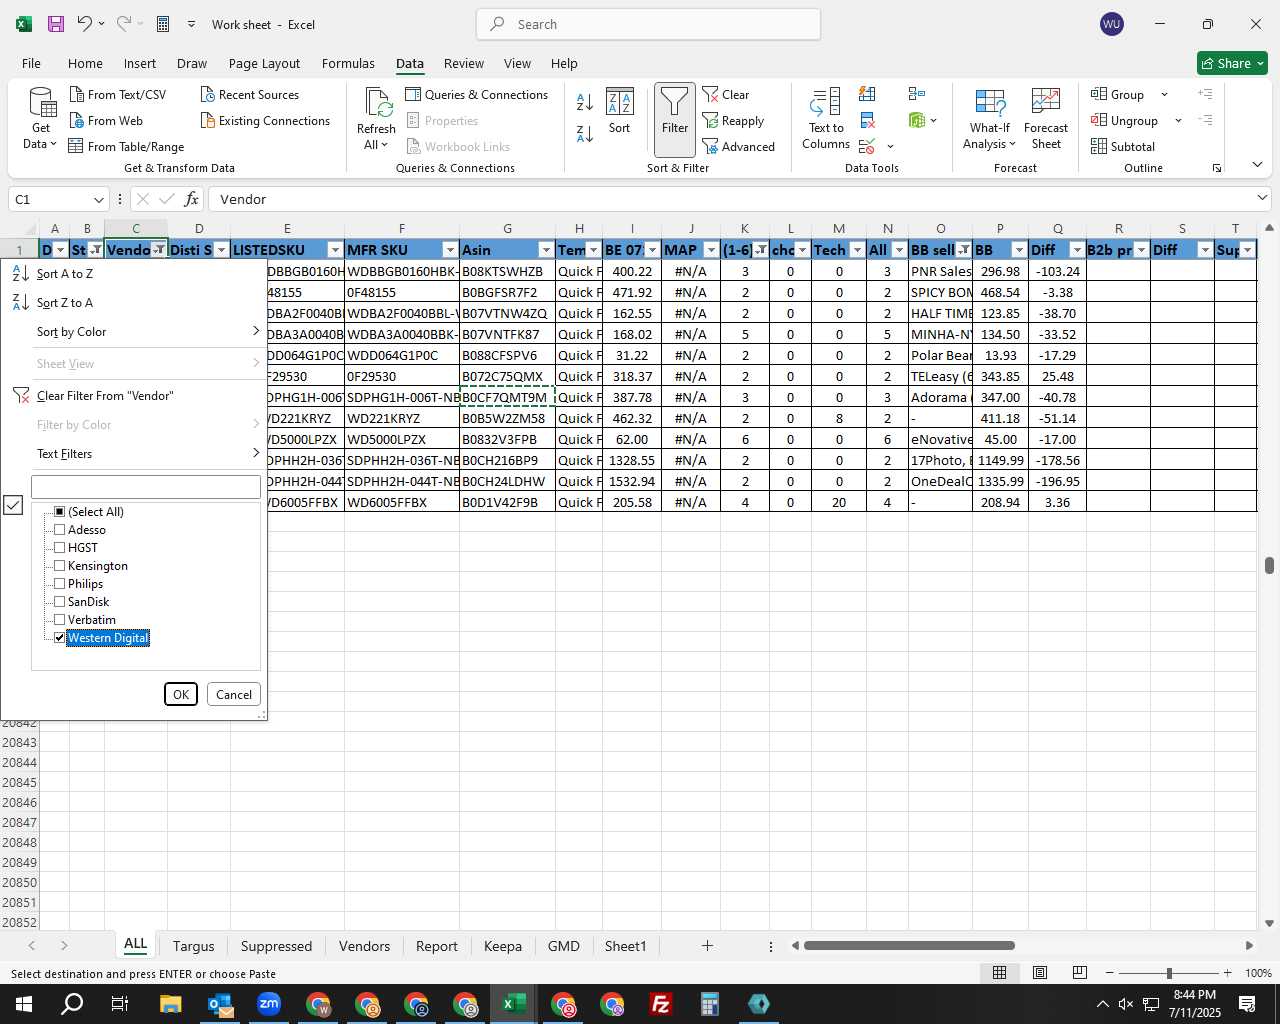The image size is (1280, 1024).
Task: Click the Consolidate icon
Action: point(917,94)
